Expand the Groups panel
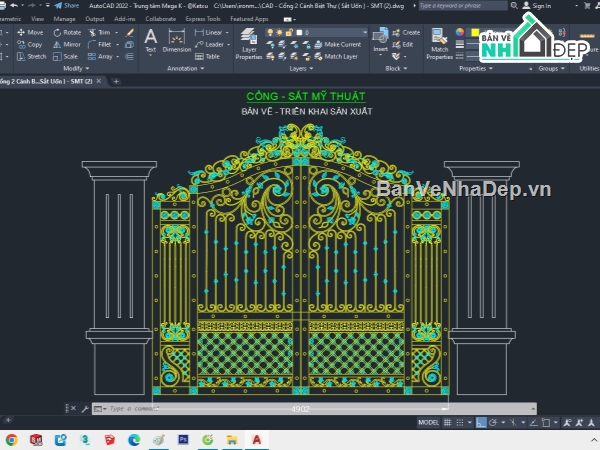600x450 pixels. tap(551, 68)
